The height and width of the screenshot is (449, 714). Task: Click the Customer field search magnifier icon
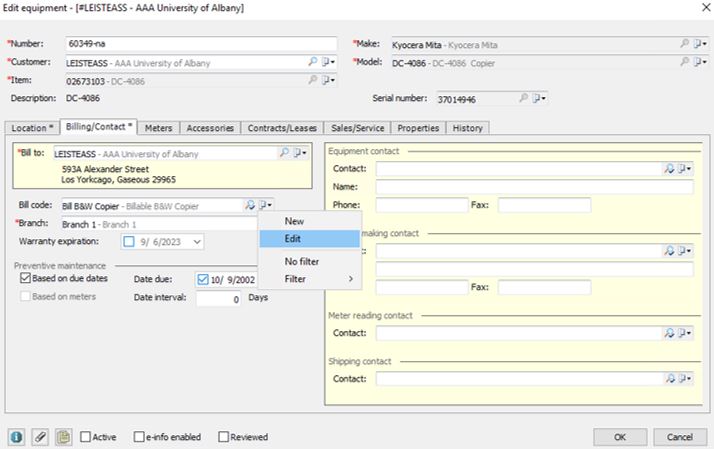click(x=312, y=61)
